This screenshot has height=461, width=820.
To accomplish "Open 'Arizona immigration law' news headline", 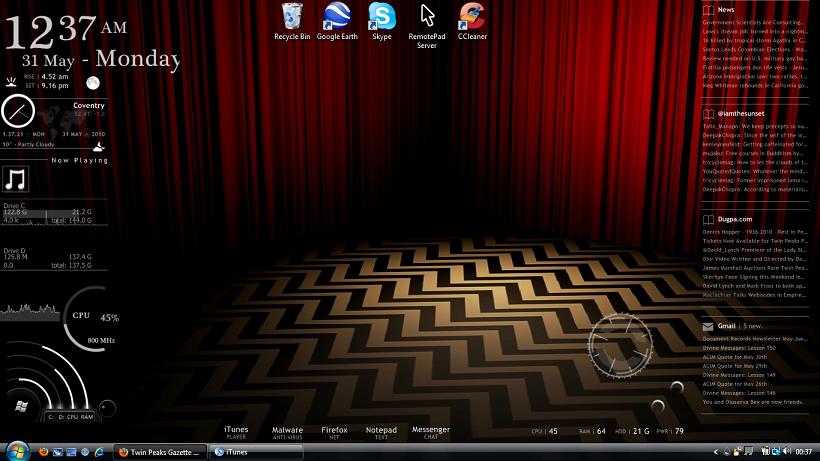I will pos(754,76).
